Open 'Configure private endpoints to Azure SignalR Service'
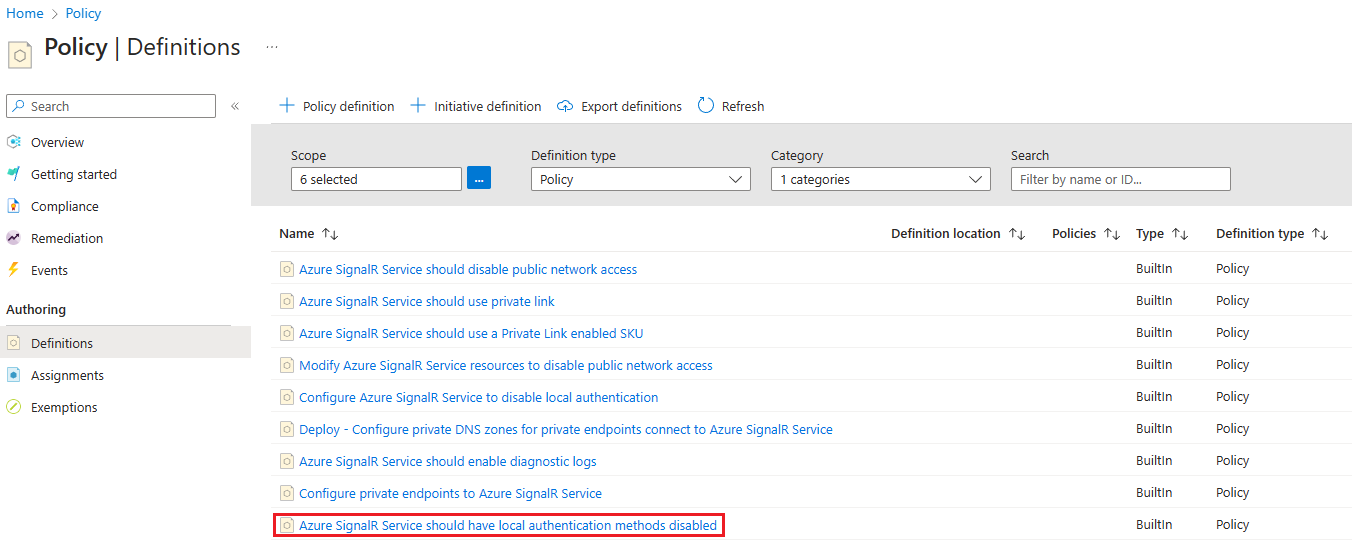1352x542 pixels. [451, 493]
